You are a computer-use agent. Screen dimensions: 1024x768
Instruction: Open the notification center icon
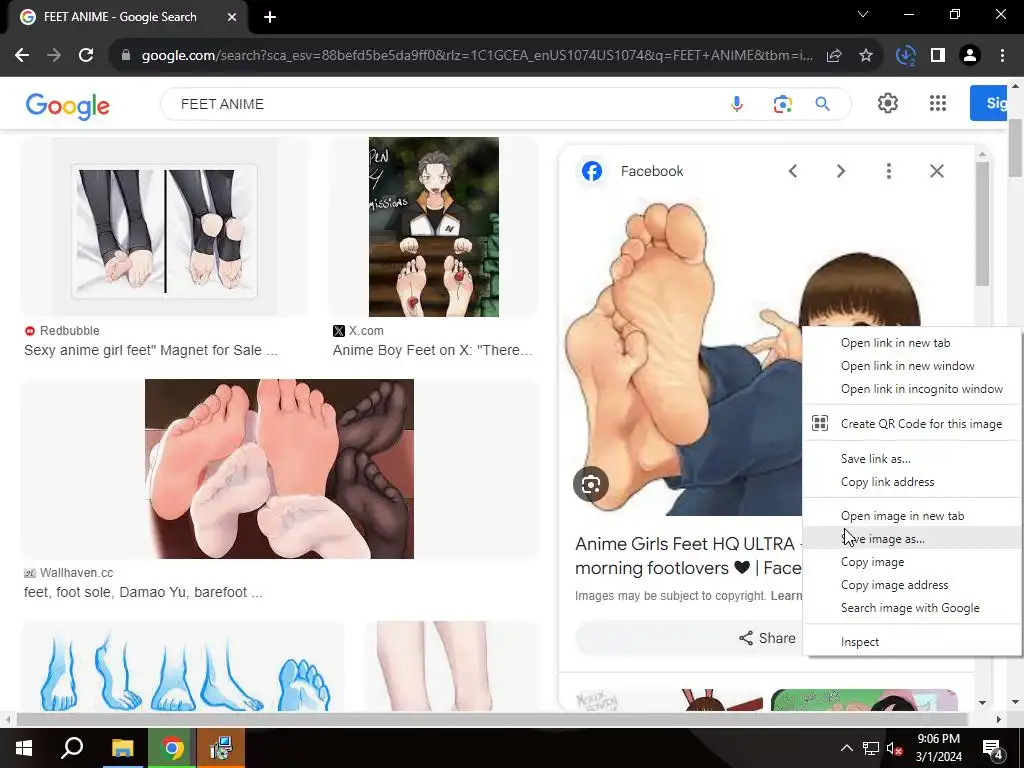click(993, 748)
